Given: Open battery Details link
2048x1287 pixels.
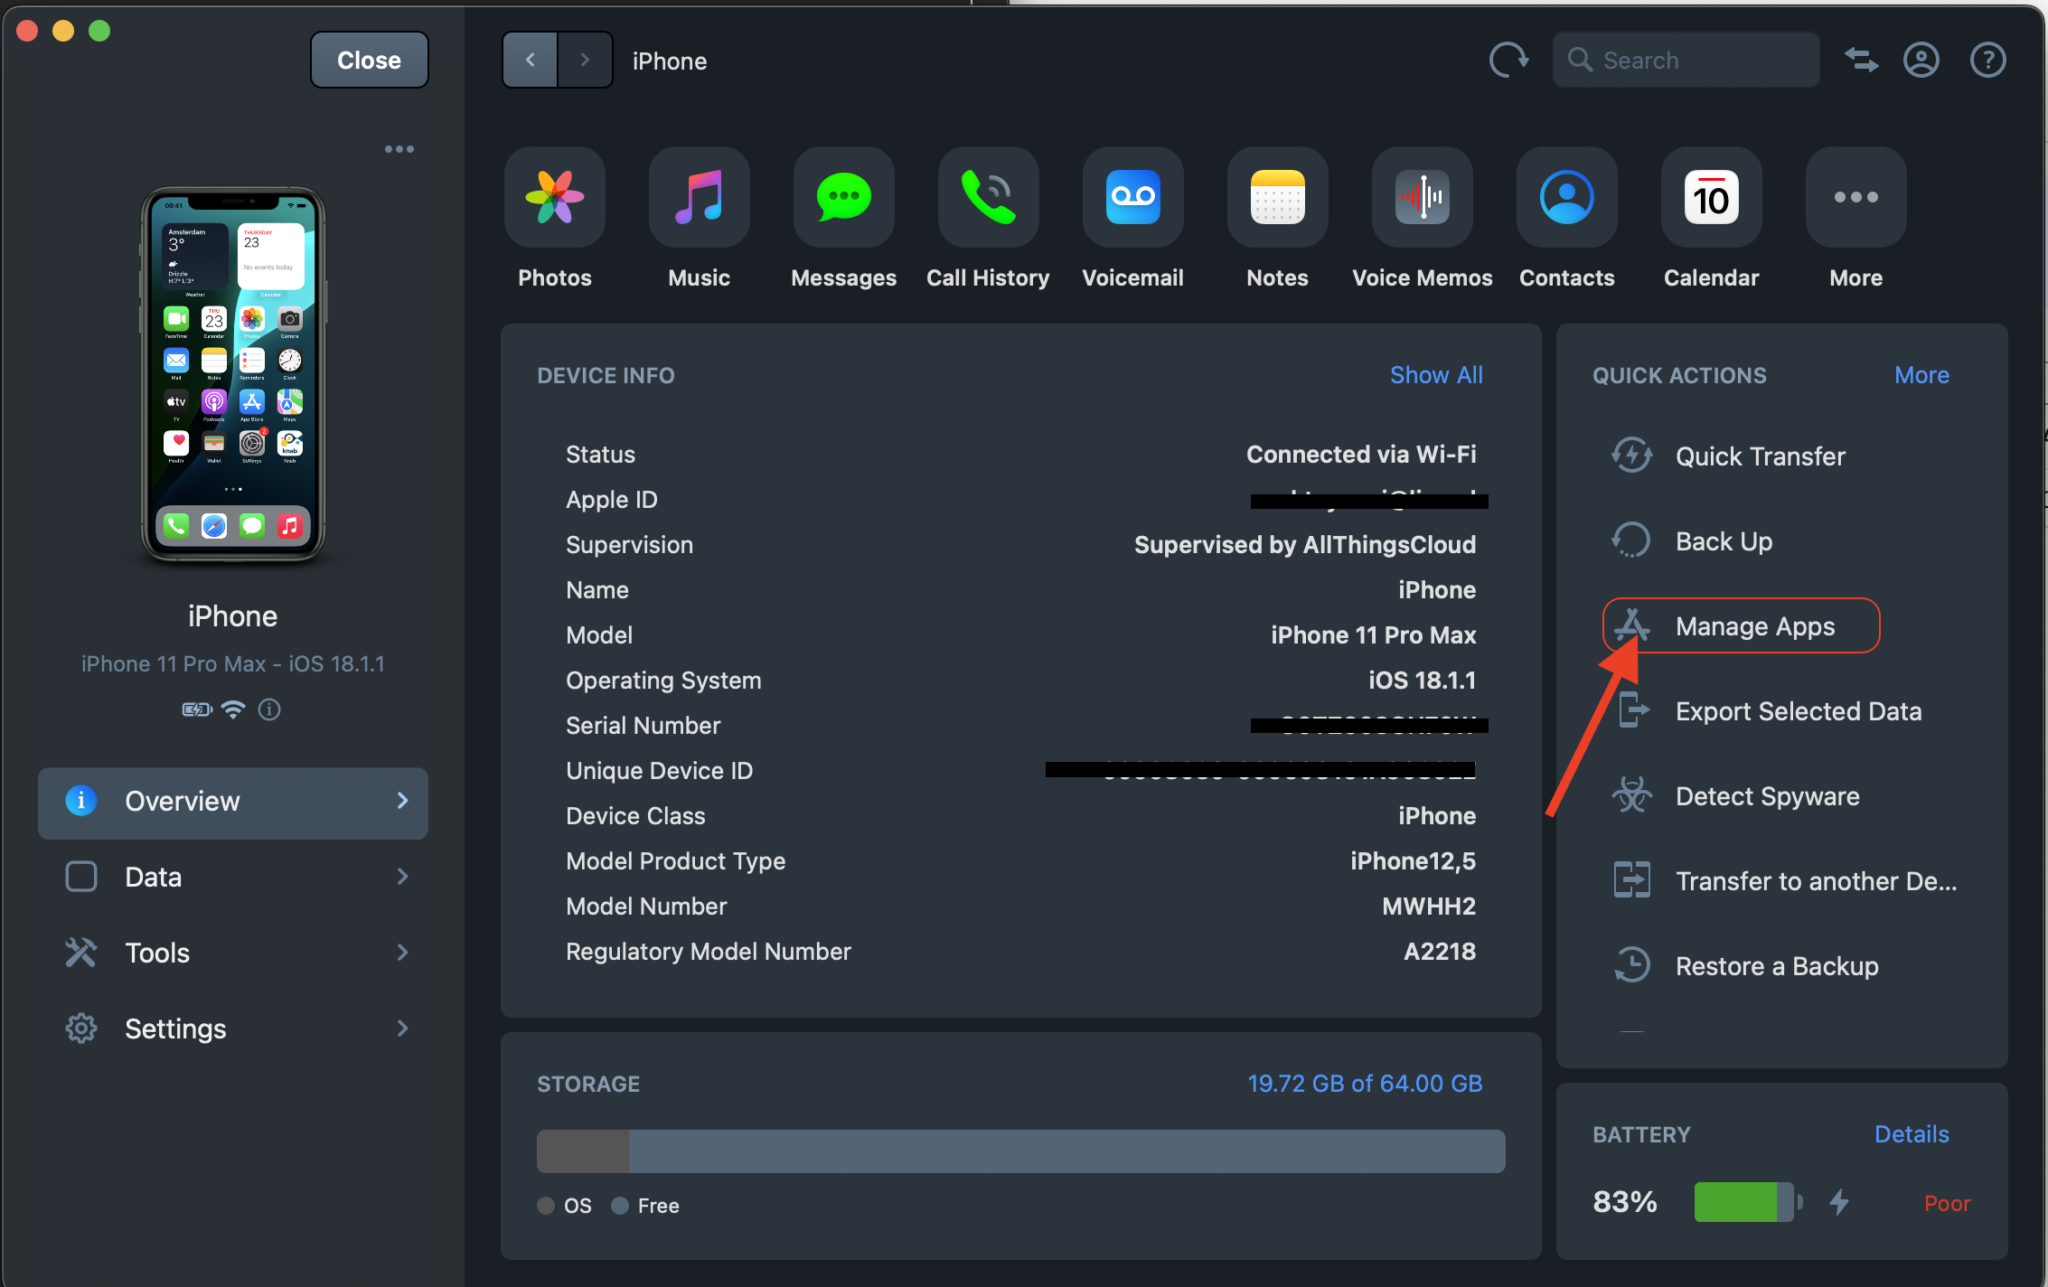Looking at the screenshot, I should tap(1910, 1134).
